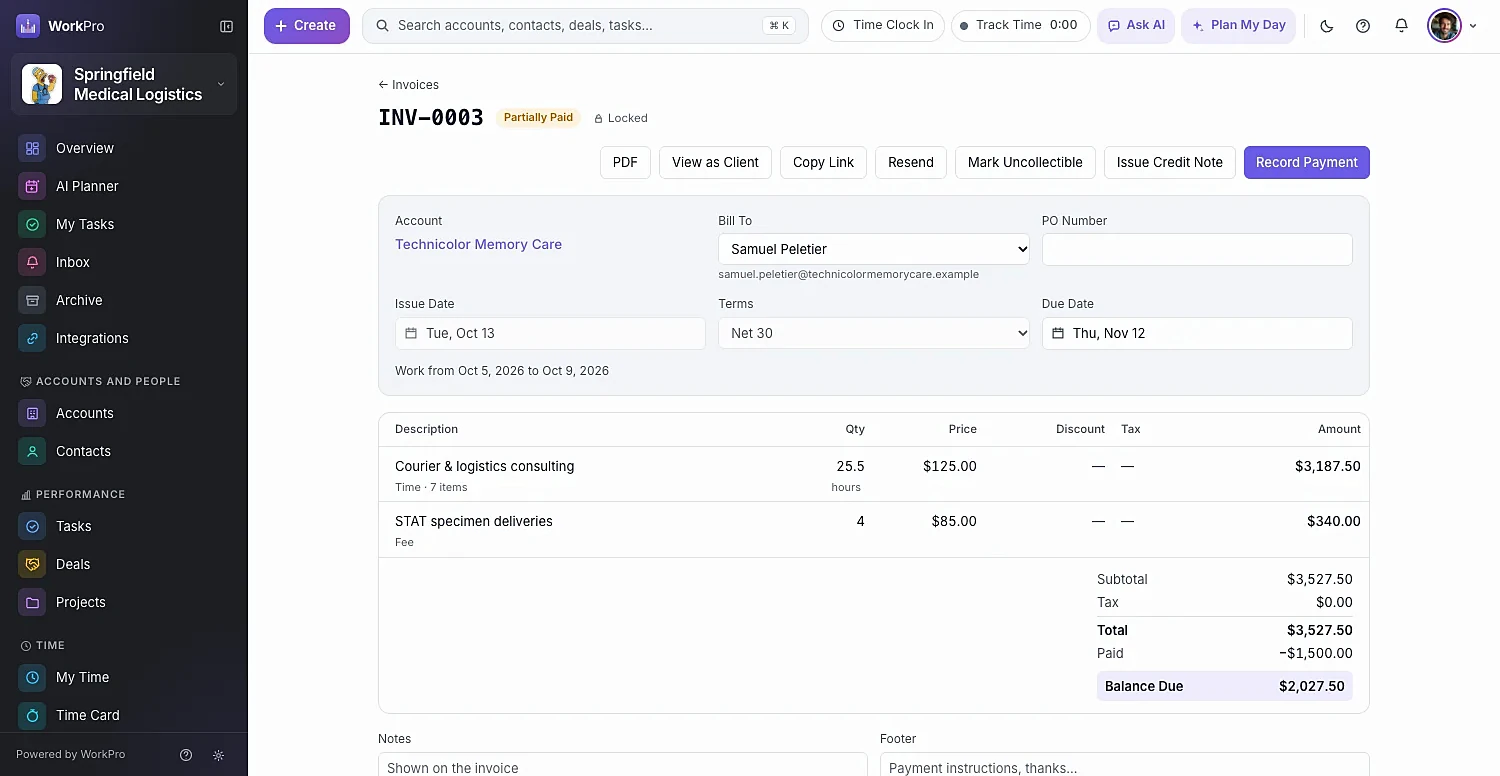The height and width of the screenshot is (776, 1500).
Task: Open the sidebar footer settings gear
Action: [x=219, y=755]
